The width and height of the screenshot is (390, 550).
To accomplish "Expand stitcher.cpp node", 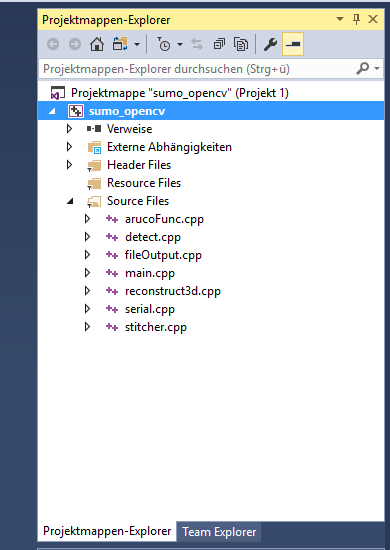I will point(87,327).
